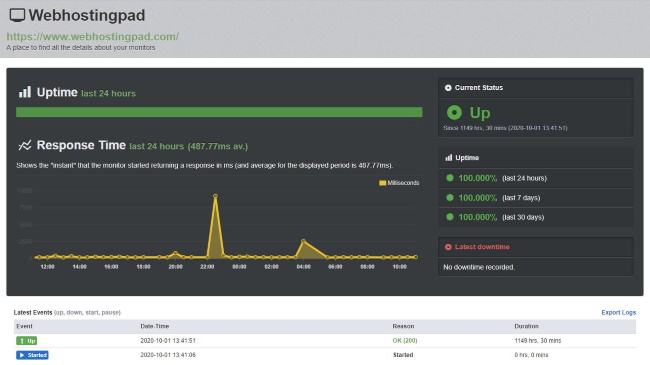Click the 12:00 axis label
650x365 pixels.
tap(47, 267)
